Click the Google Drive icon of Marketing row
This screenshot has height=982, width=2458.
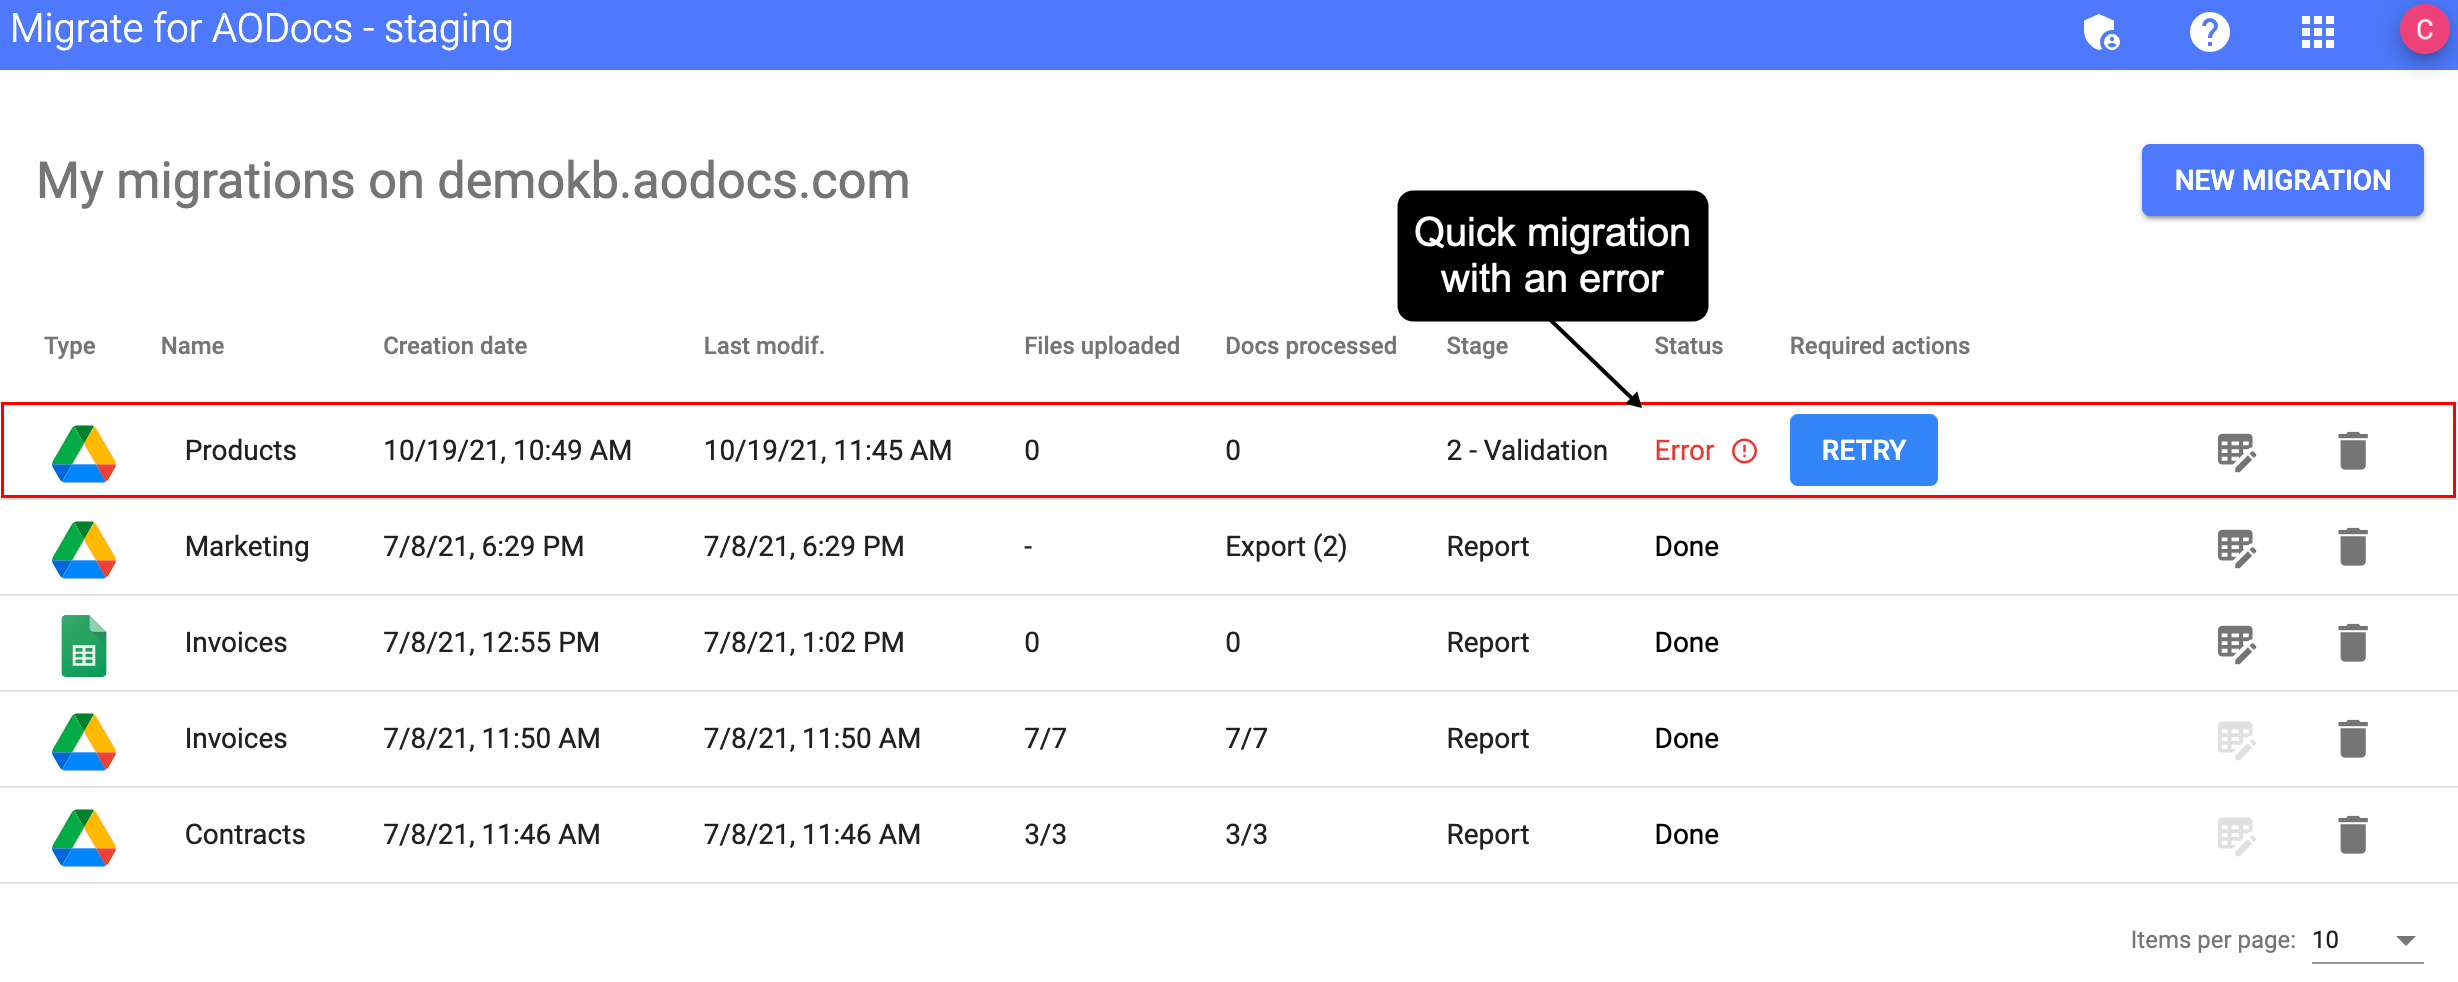[84, 549]
